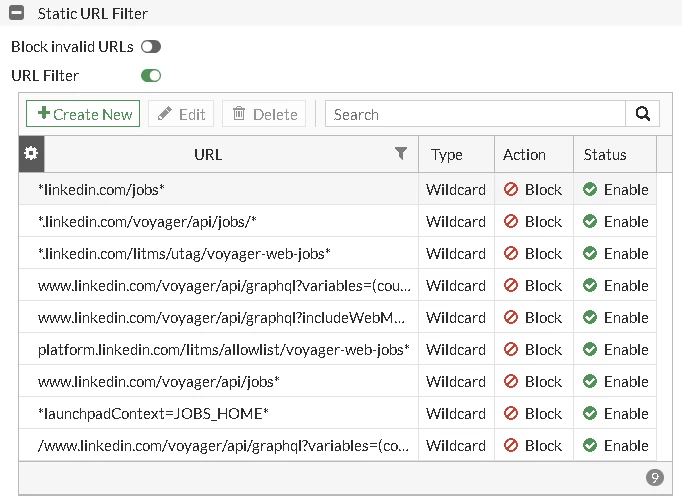This screenshot has height=499, width=682.
Task: Select the platform.linkedin.com allowlist URL row
Action: click(x=338, y=349)
